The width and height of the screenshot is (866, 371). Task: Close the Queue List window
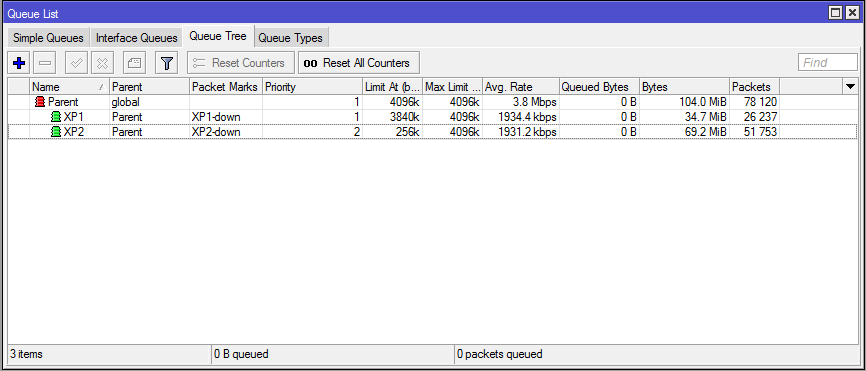(x=852, y=13)
